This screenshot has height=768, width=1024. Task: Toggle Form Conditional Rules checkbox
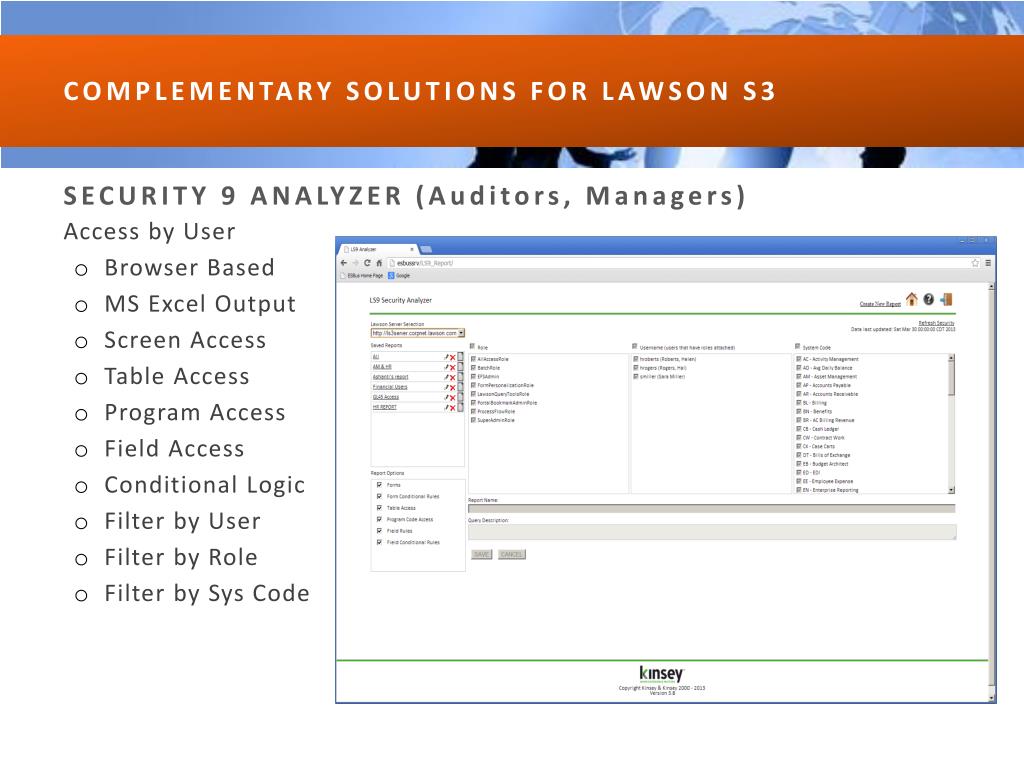(x=379, y=496)
